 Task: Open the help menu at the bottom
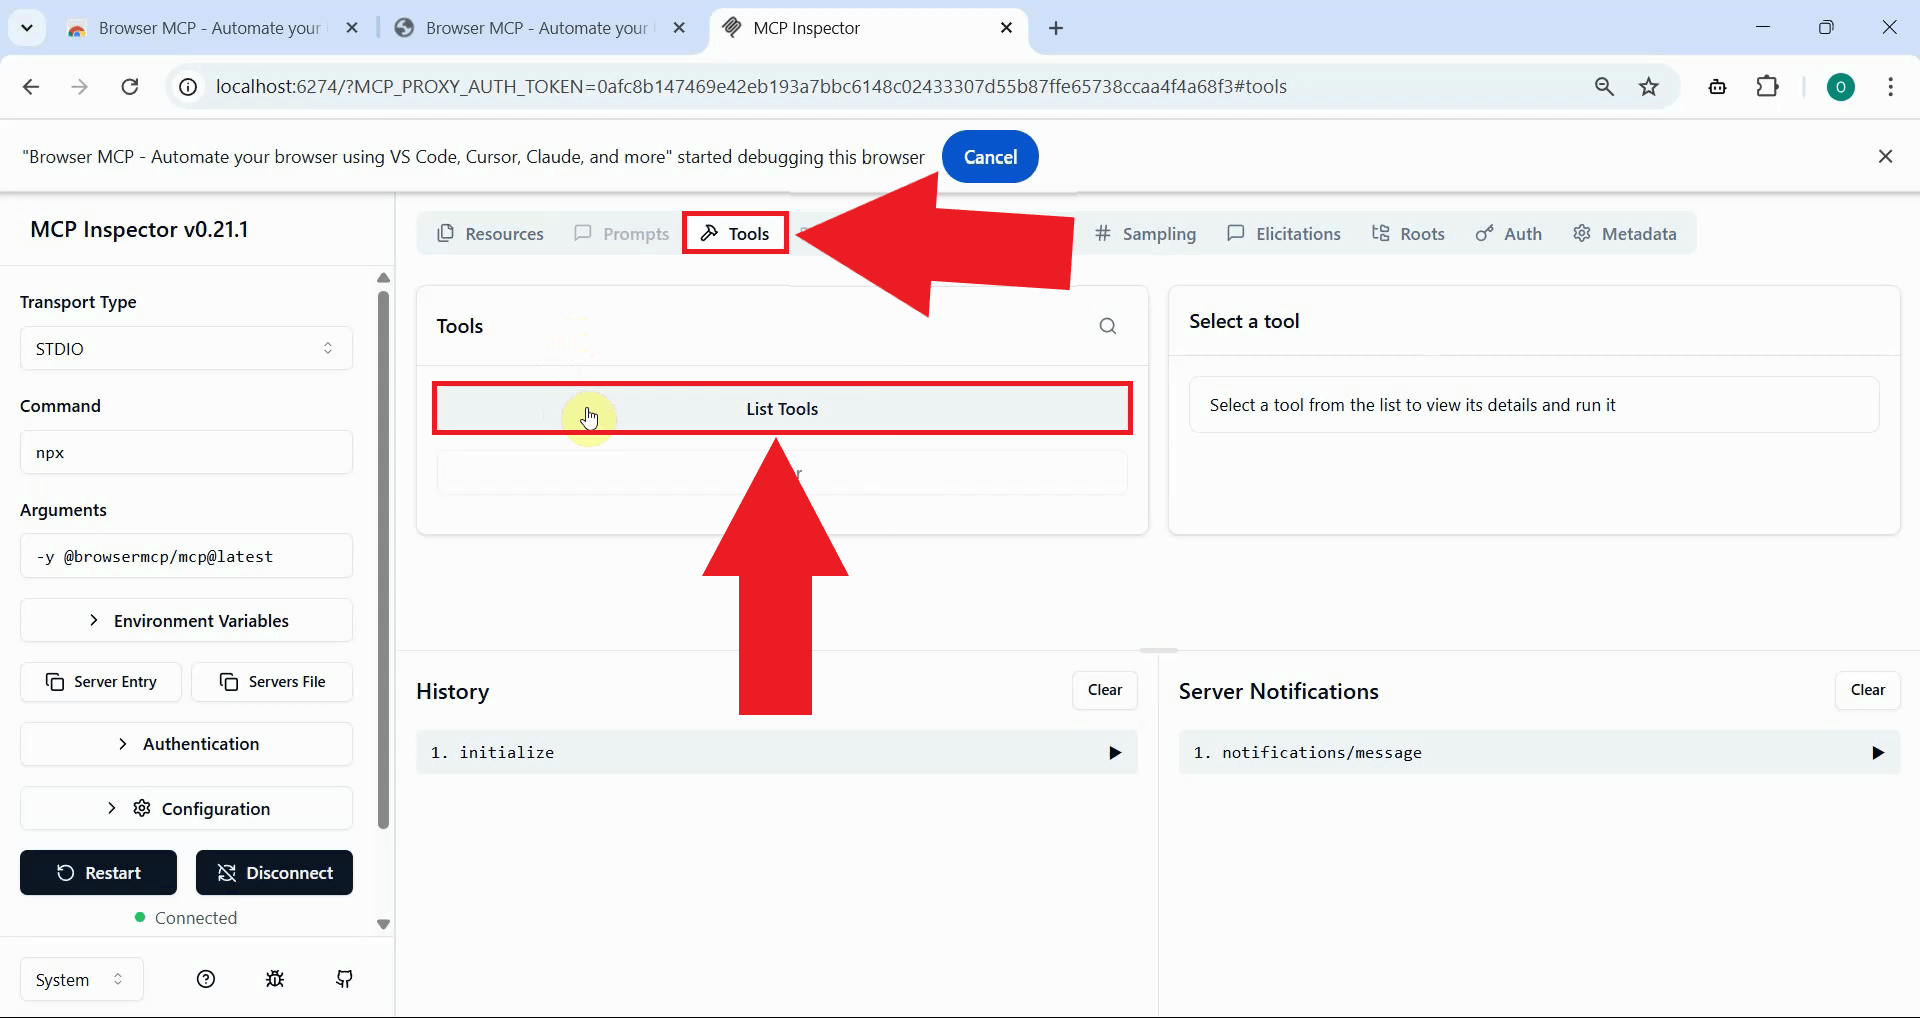coord(206,979)
